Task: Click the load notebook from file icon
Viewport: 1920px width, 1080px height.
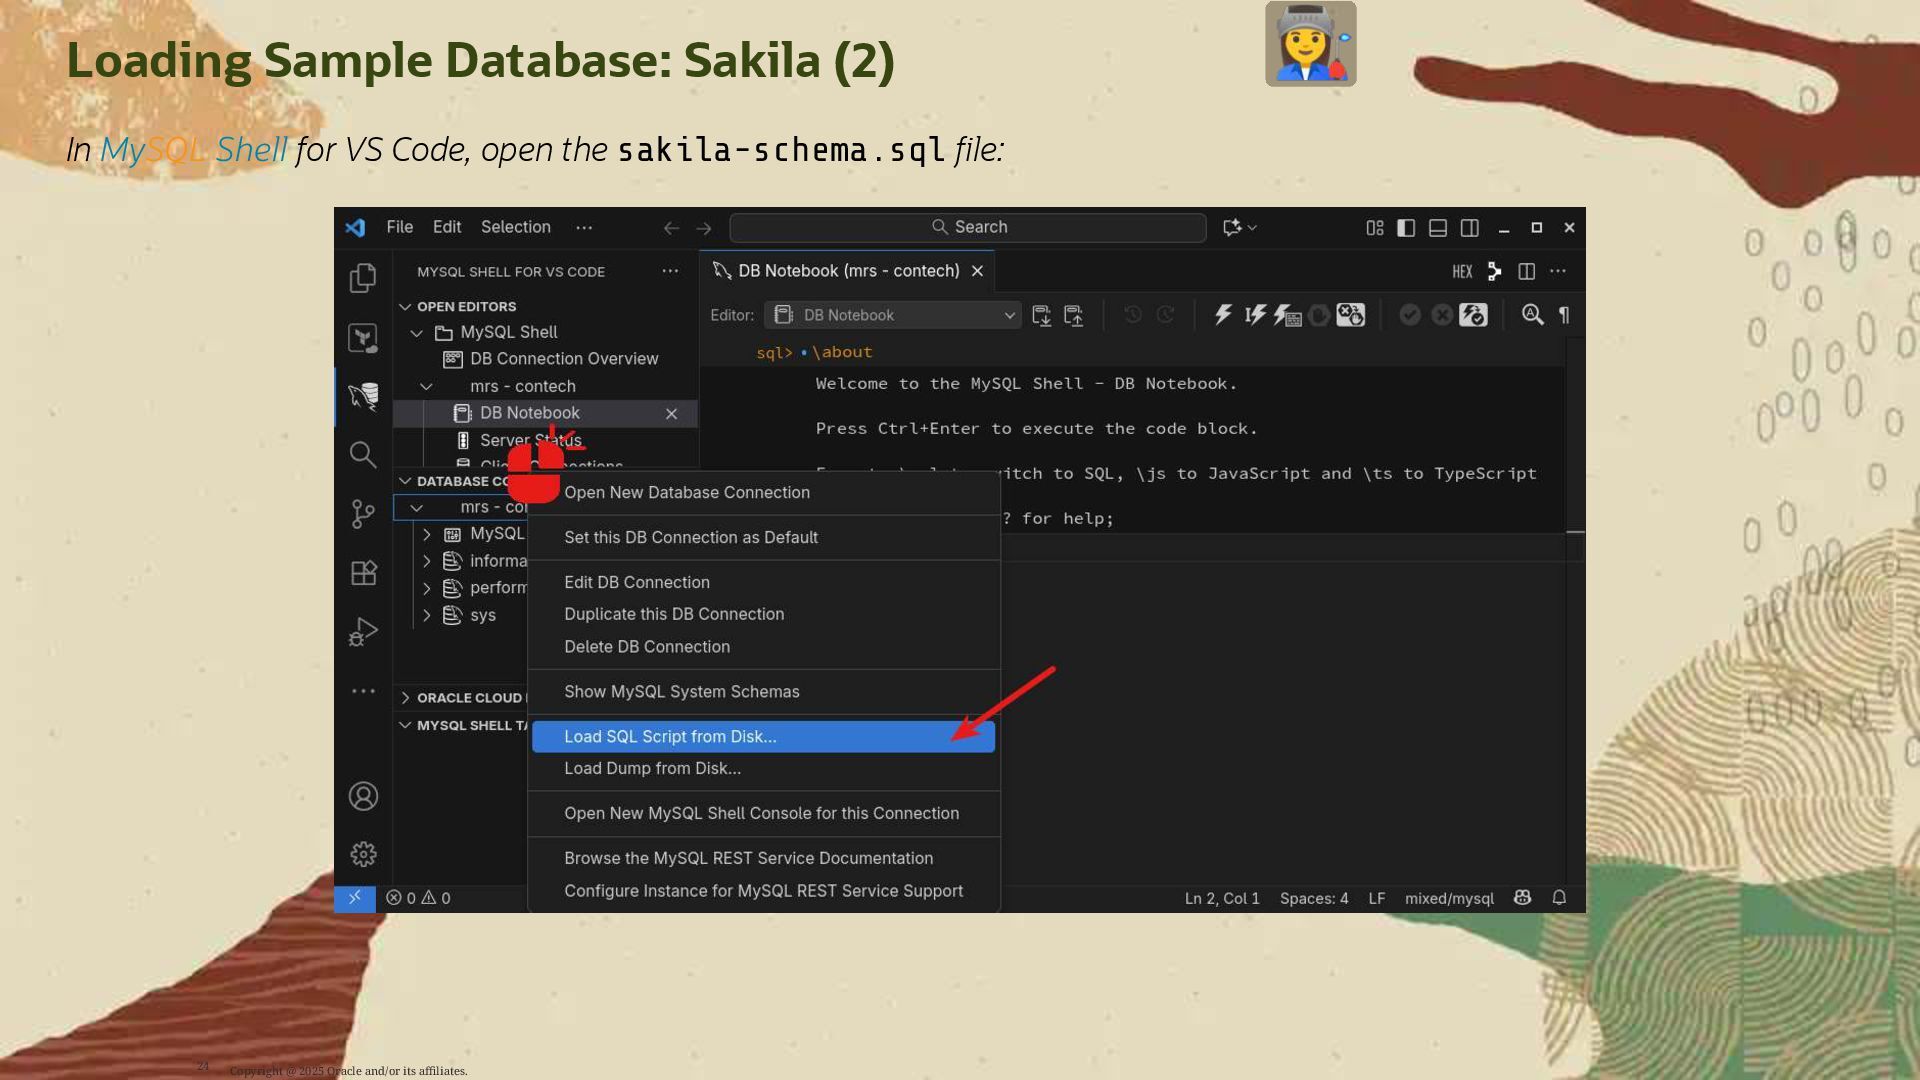Action: [1073, 315]
